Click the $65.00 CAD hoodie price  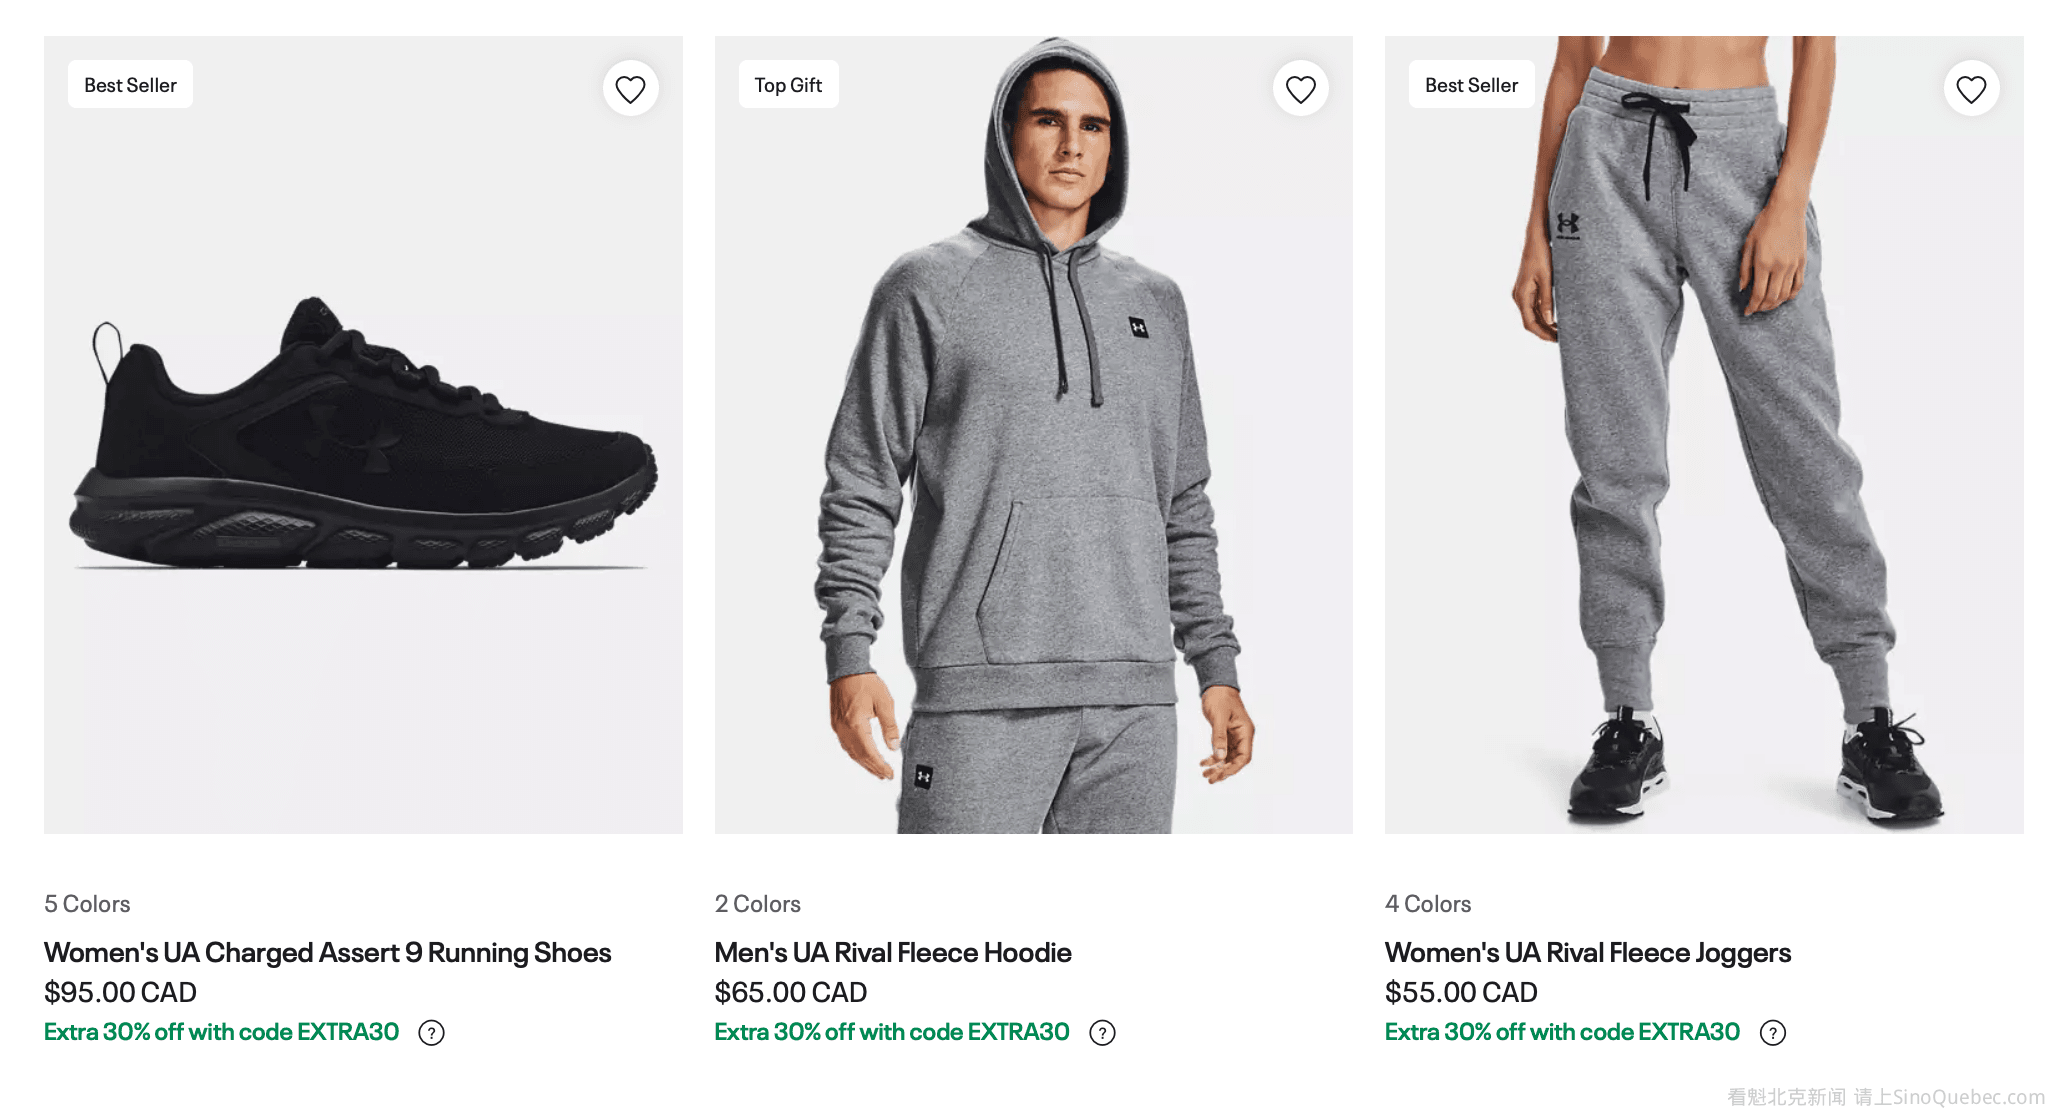(790, 992)
